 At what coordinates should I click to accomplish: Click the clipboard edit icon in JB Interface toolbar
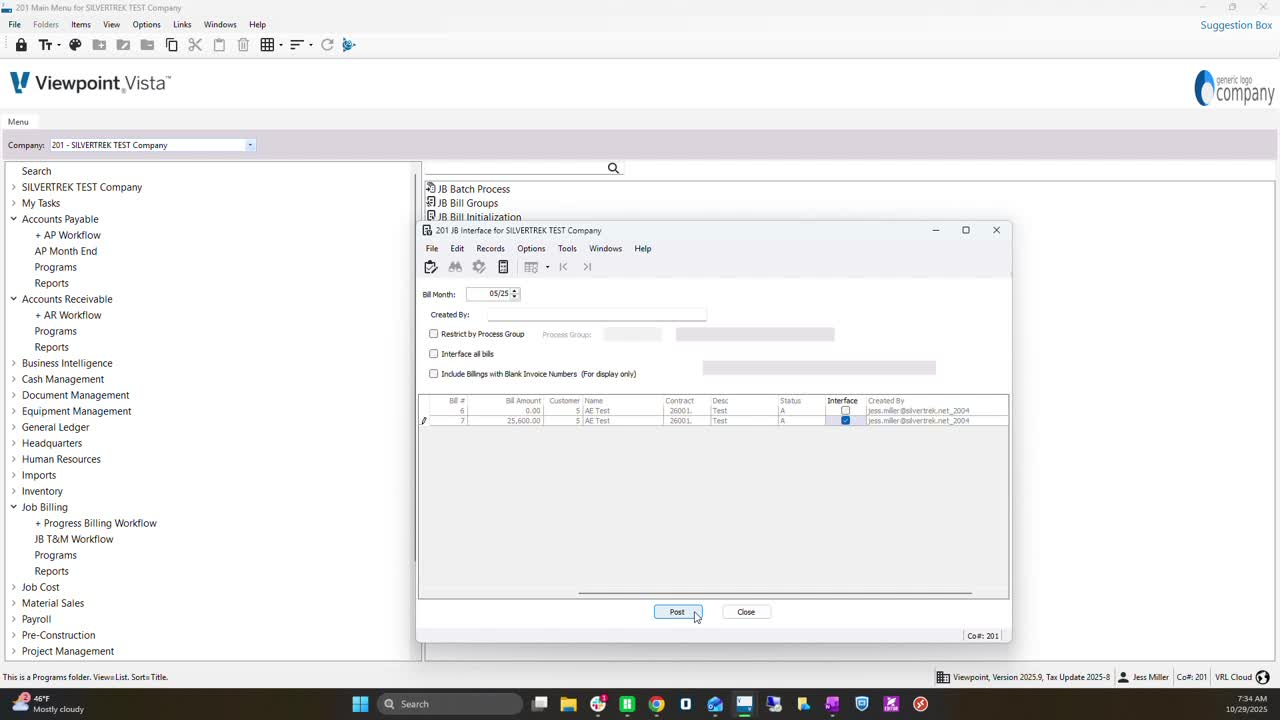pos(431,267)
